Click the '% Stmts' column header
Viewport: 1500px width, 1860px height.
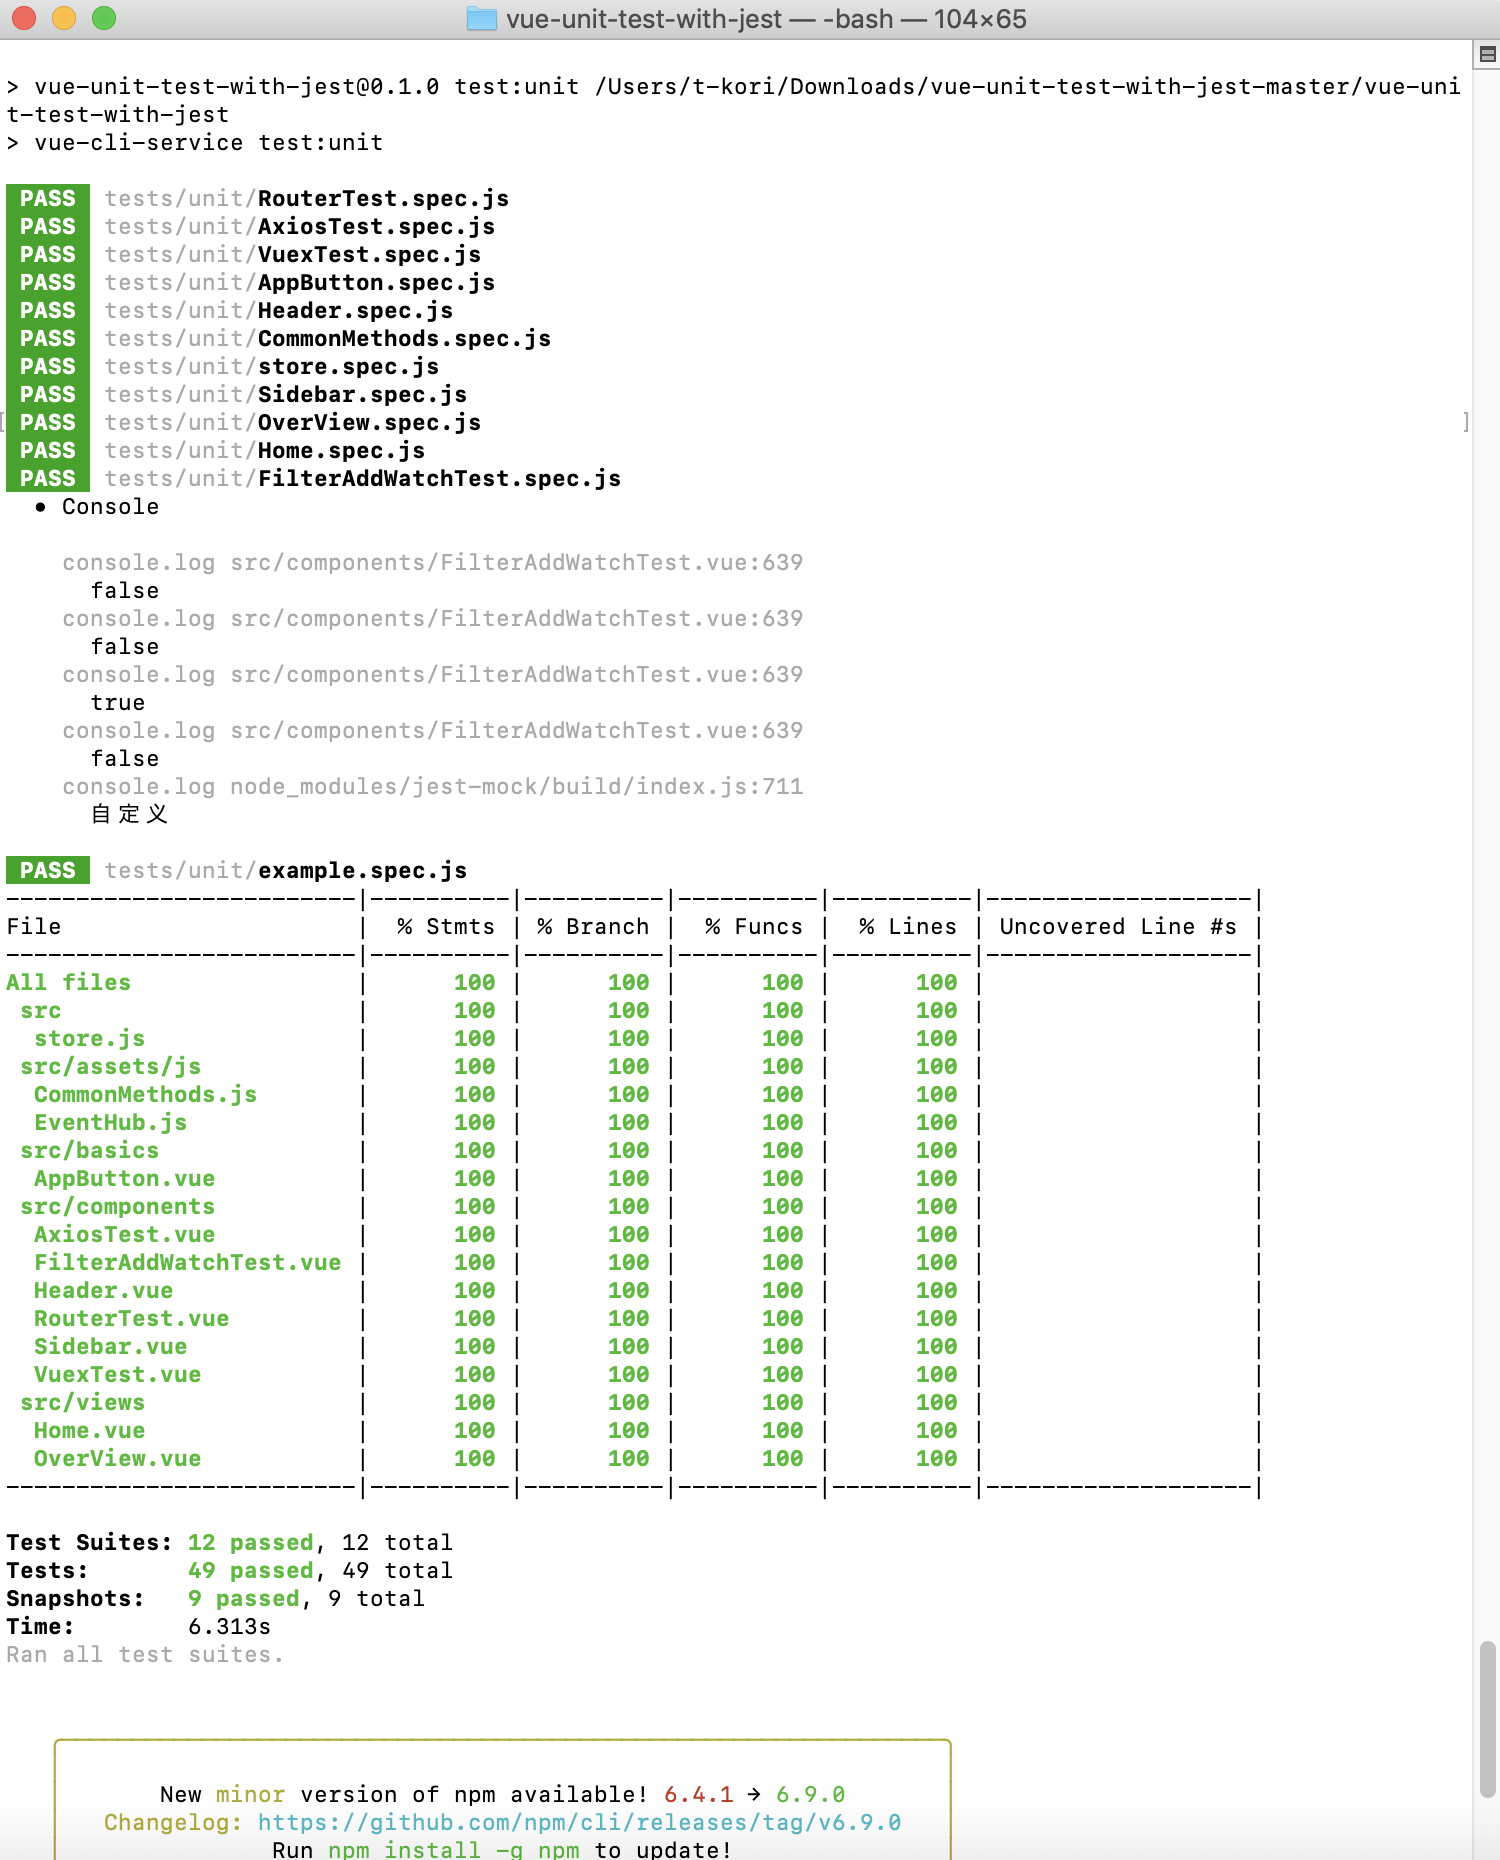pyautogui.click(x=446, y=926)
